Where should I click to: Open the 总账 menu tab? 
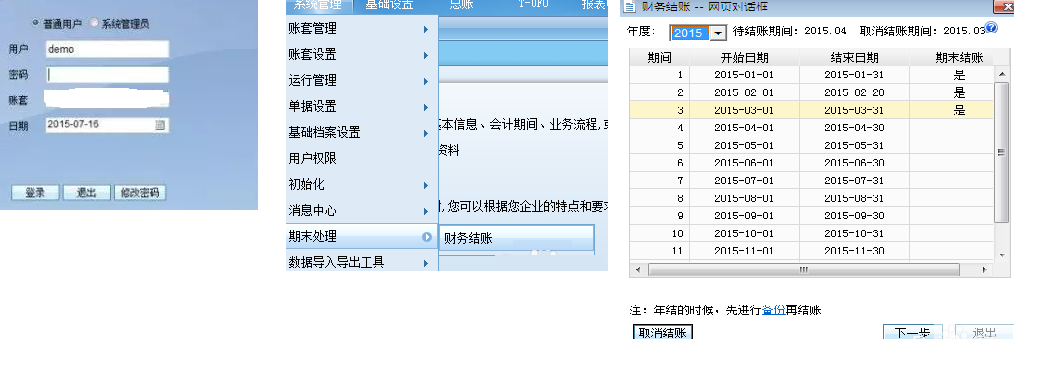coord(462,5)
